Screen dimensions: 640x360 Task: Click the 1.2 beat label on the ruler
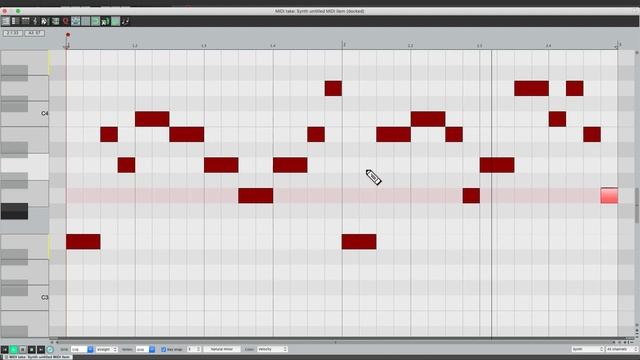pyautogui.click(x=135, y=46)
